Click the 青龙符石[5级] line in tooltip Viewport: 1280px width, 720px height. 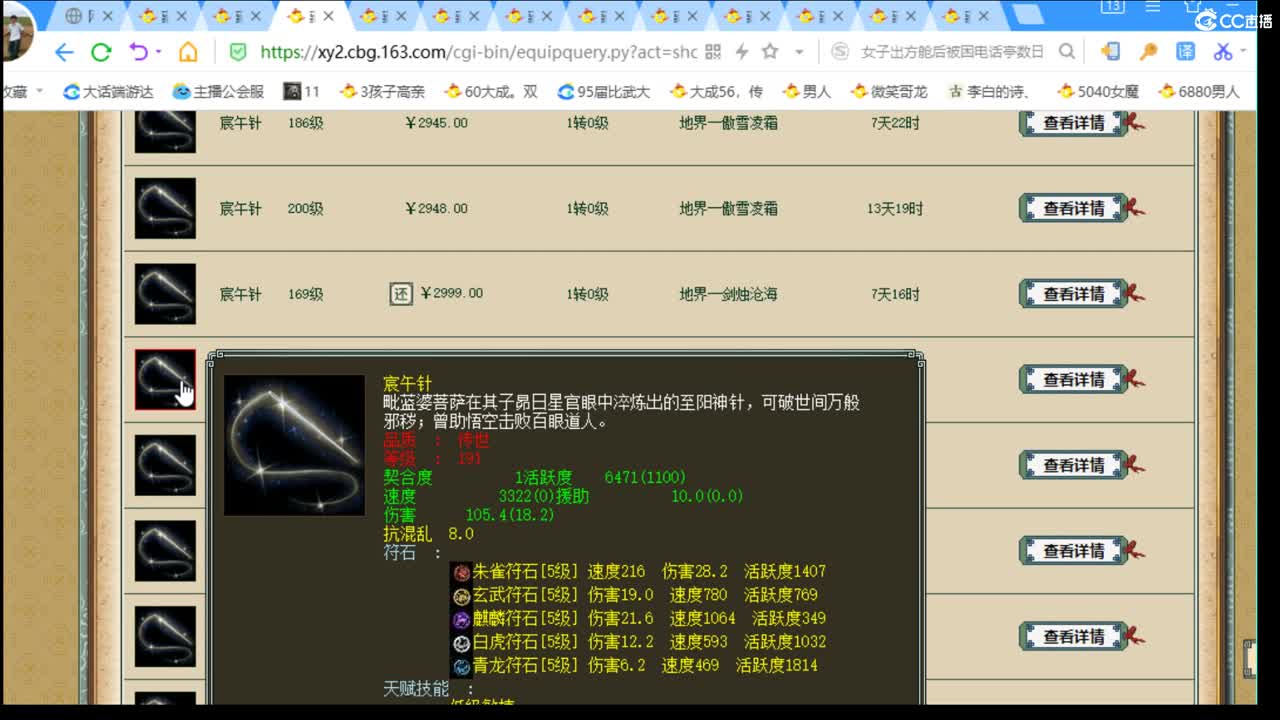pos(635,665)
